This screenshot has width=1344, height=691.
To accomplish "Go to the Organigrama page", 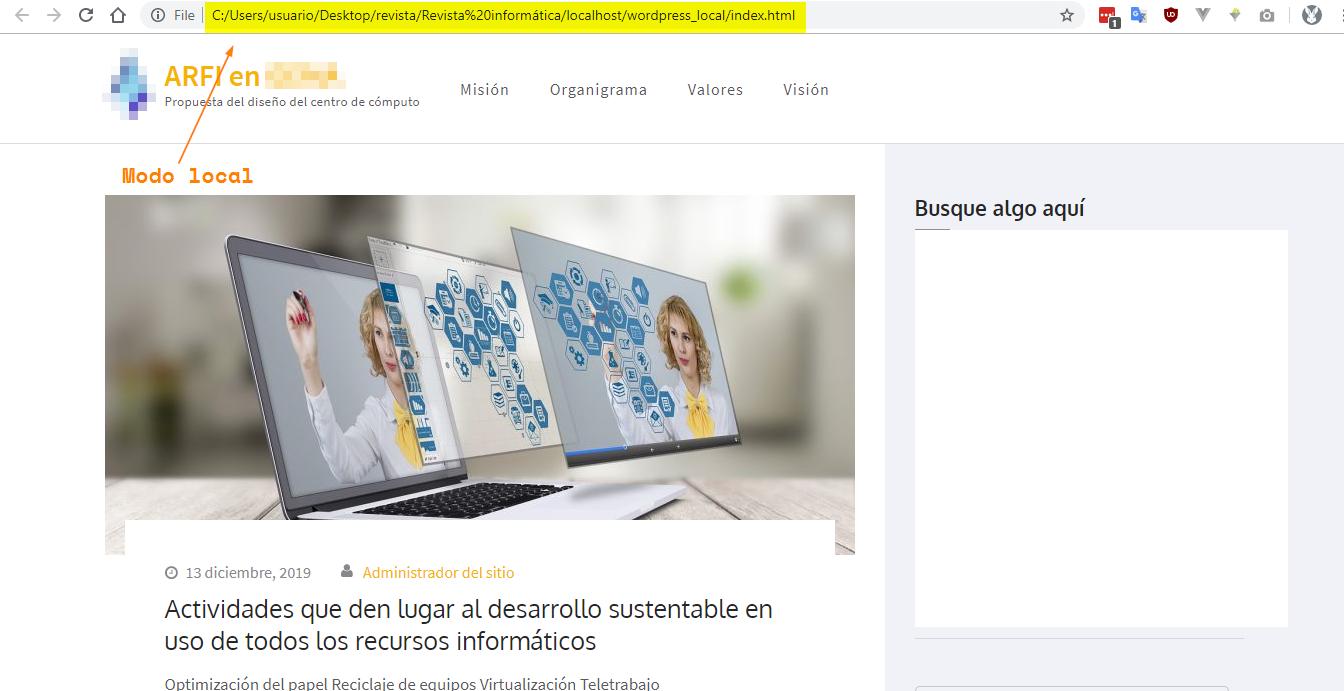I will (x=598, y=90).
